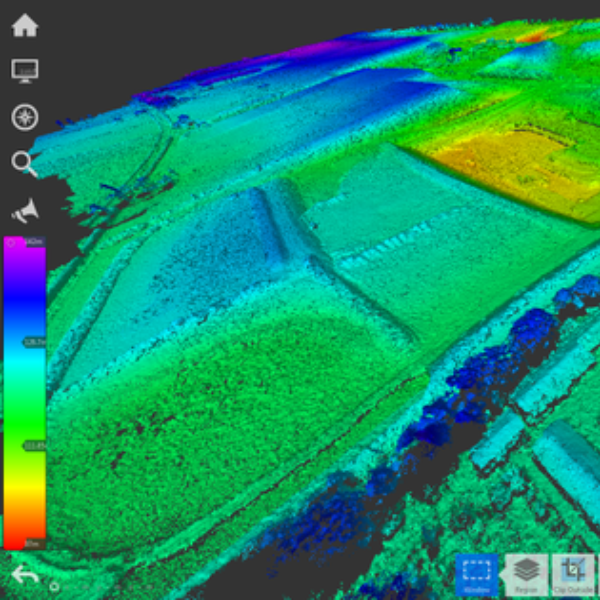Screen dimensions: 600x600
Task: Click the cyan band of the color ramp
Action: pyautogui.click(x=22, y=370)
